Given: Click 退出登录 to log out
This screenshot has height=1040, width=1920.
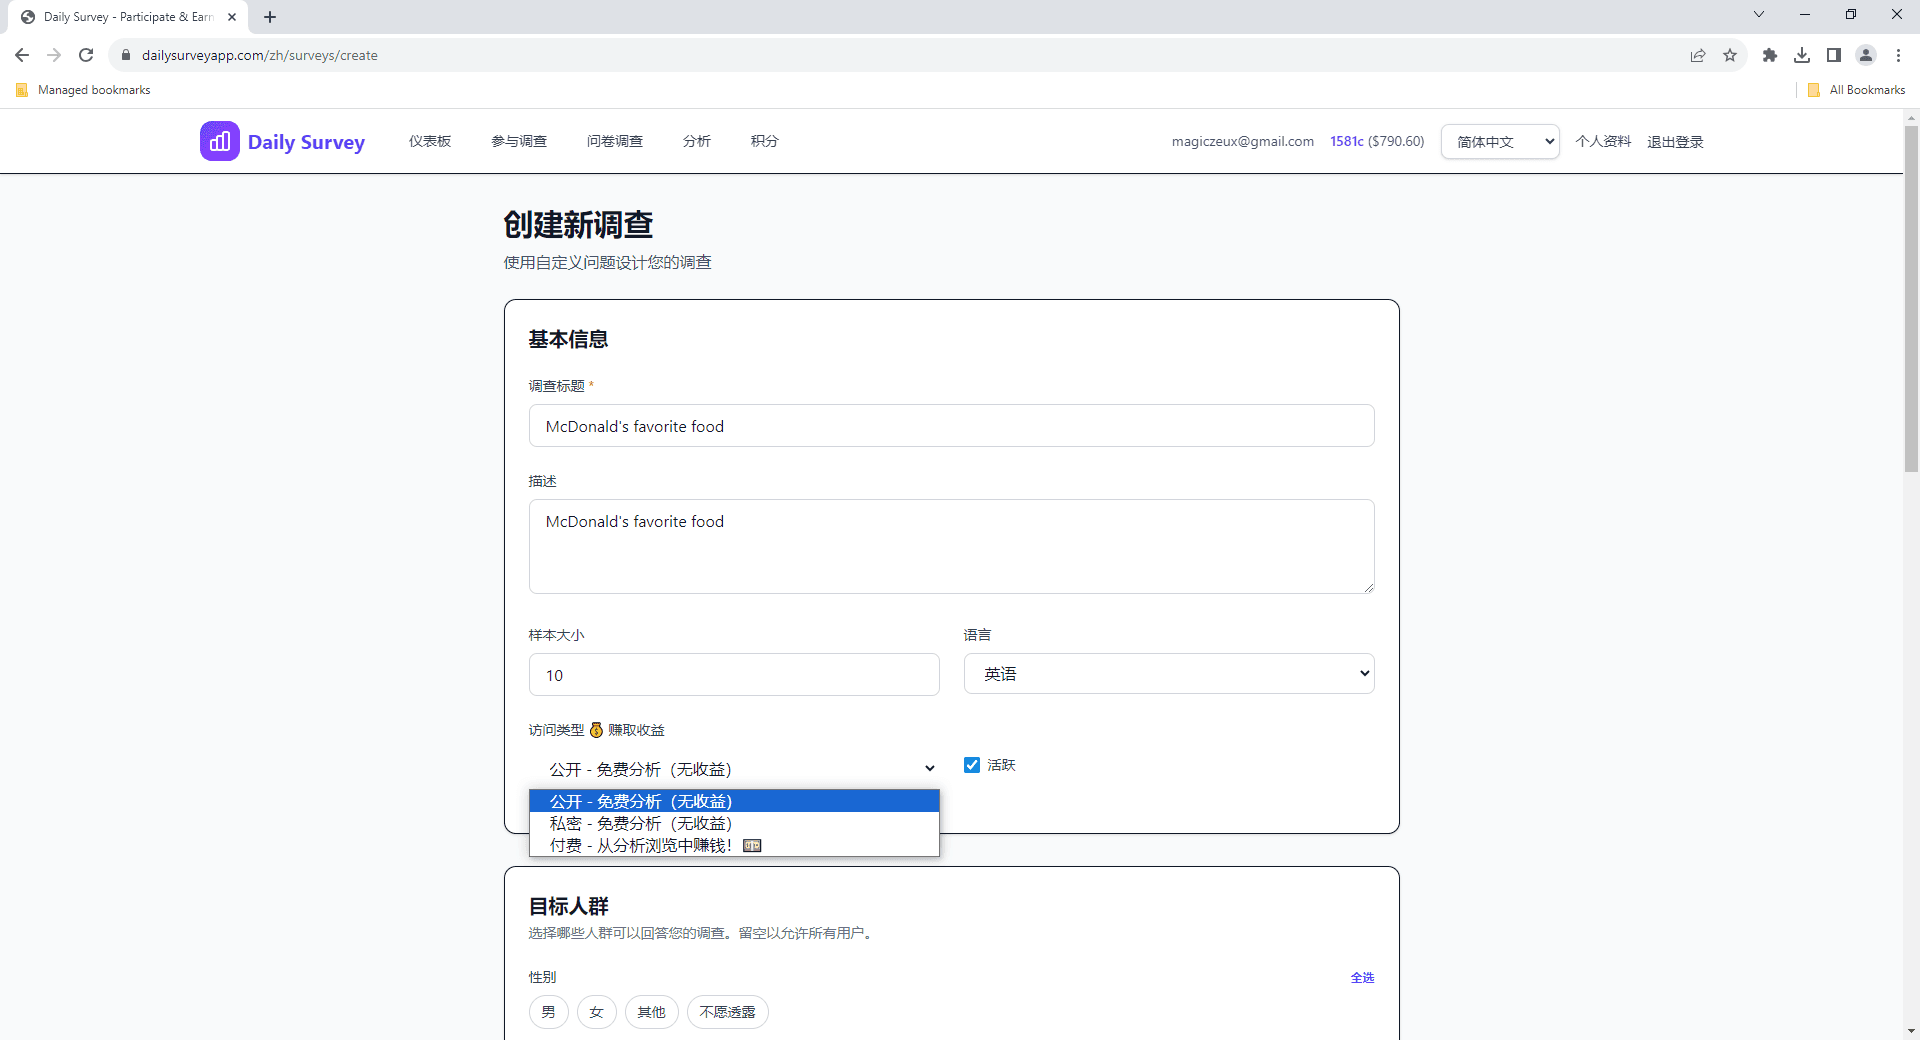Looking at the screenshot, I should (1676, 141).
